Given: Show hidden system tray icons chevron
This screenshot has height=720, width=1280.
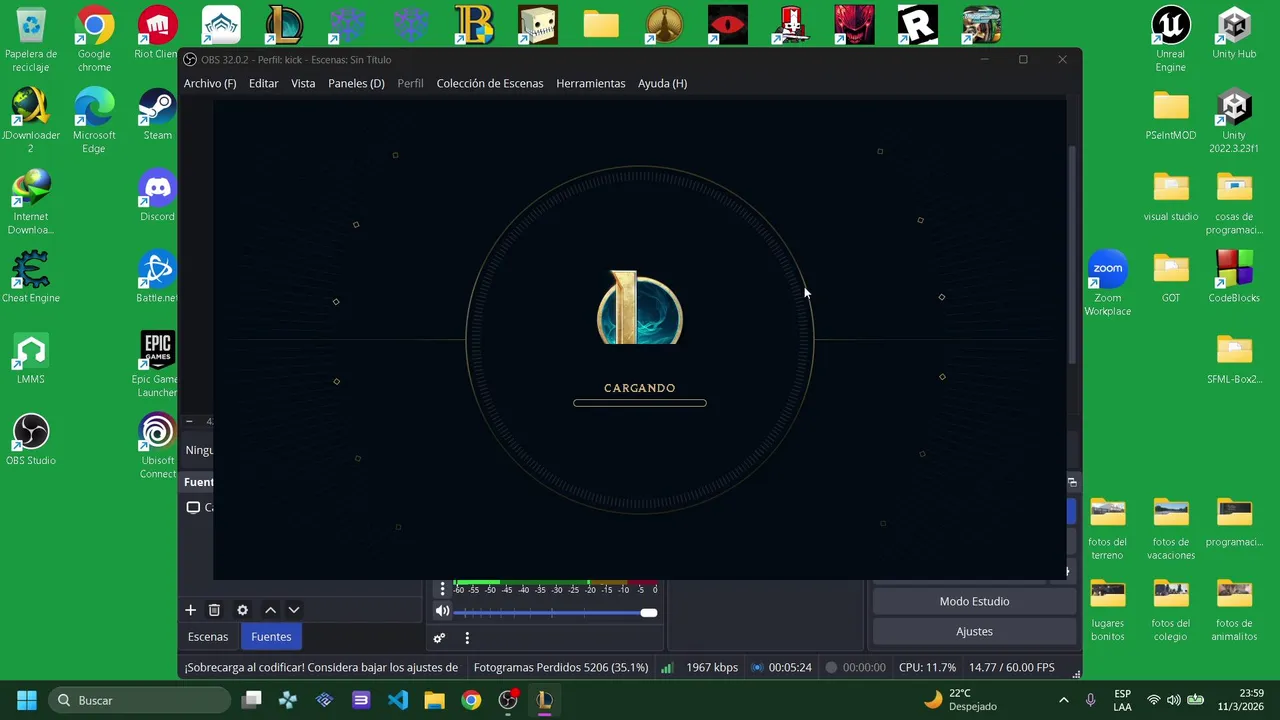Looking at the screenshot, I should click(x=1063, y=700).
